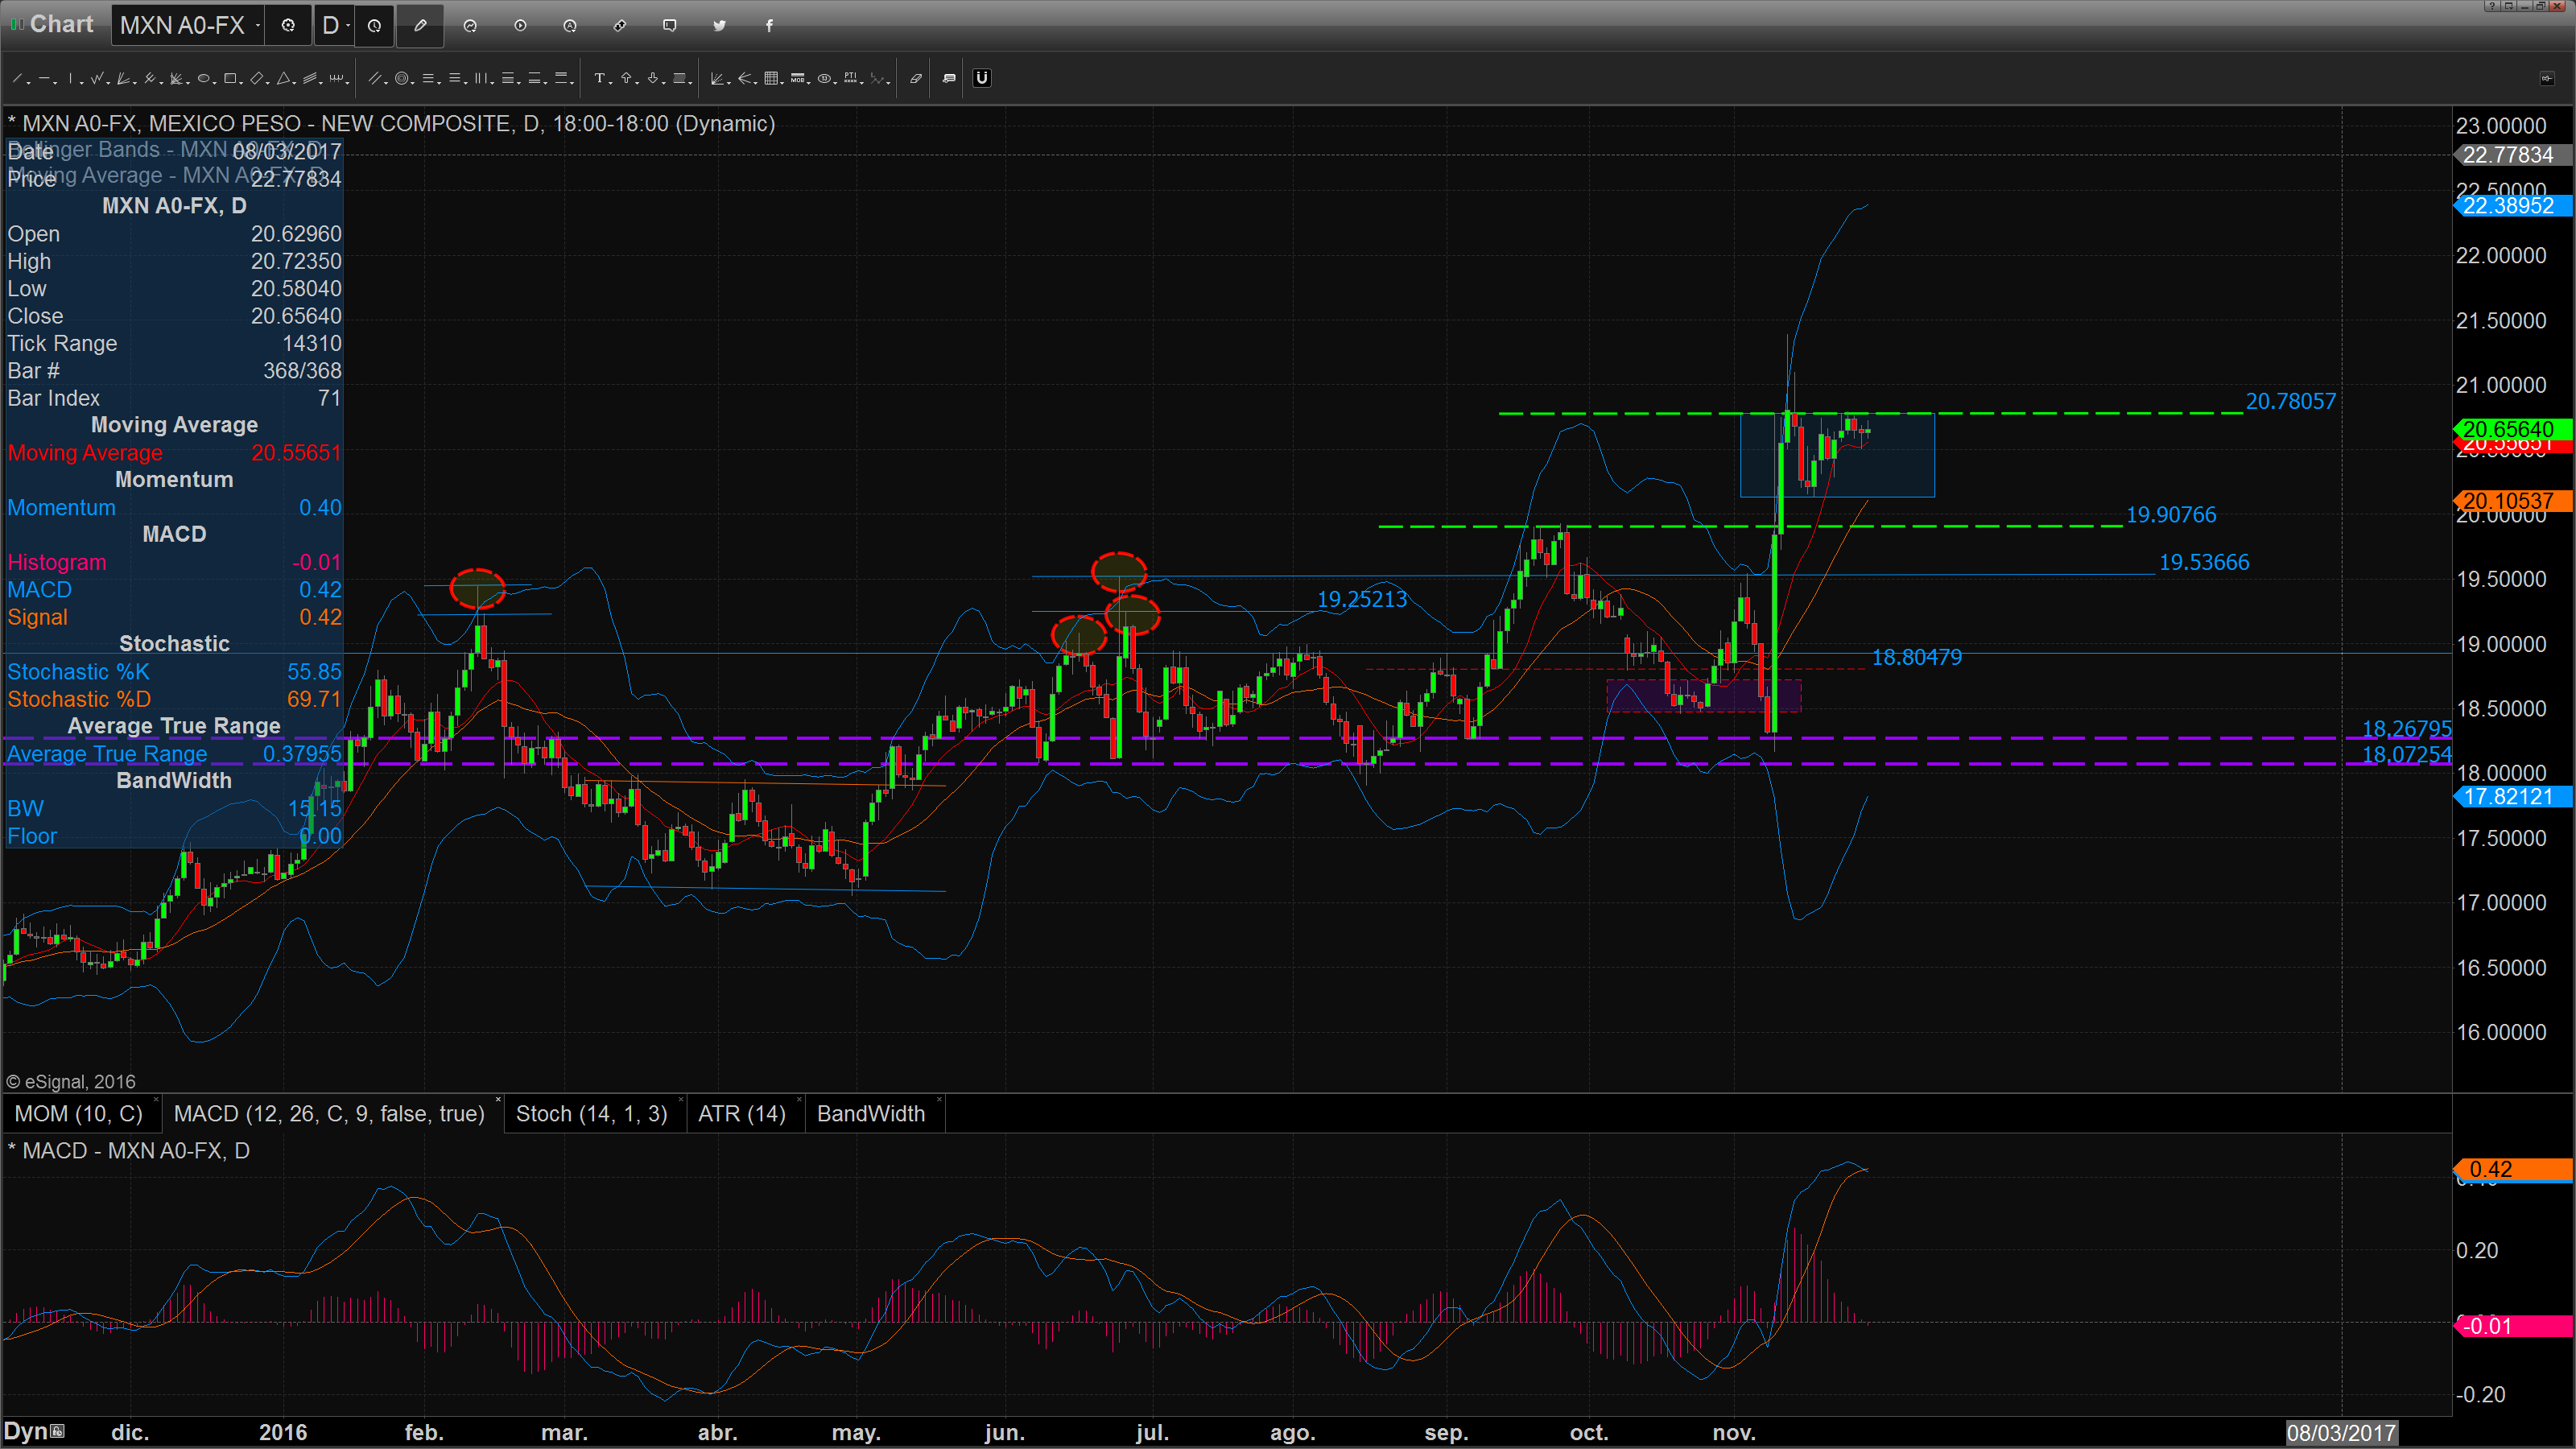Image resolution: width=2576 pixels, height=1449 pixels.
Task: Click the bar replay play icon
Action: (520, 25)
